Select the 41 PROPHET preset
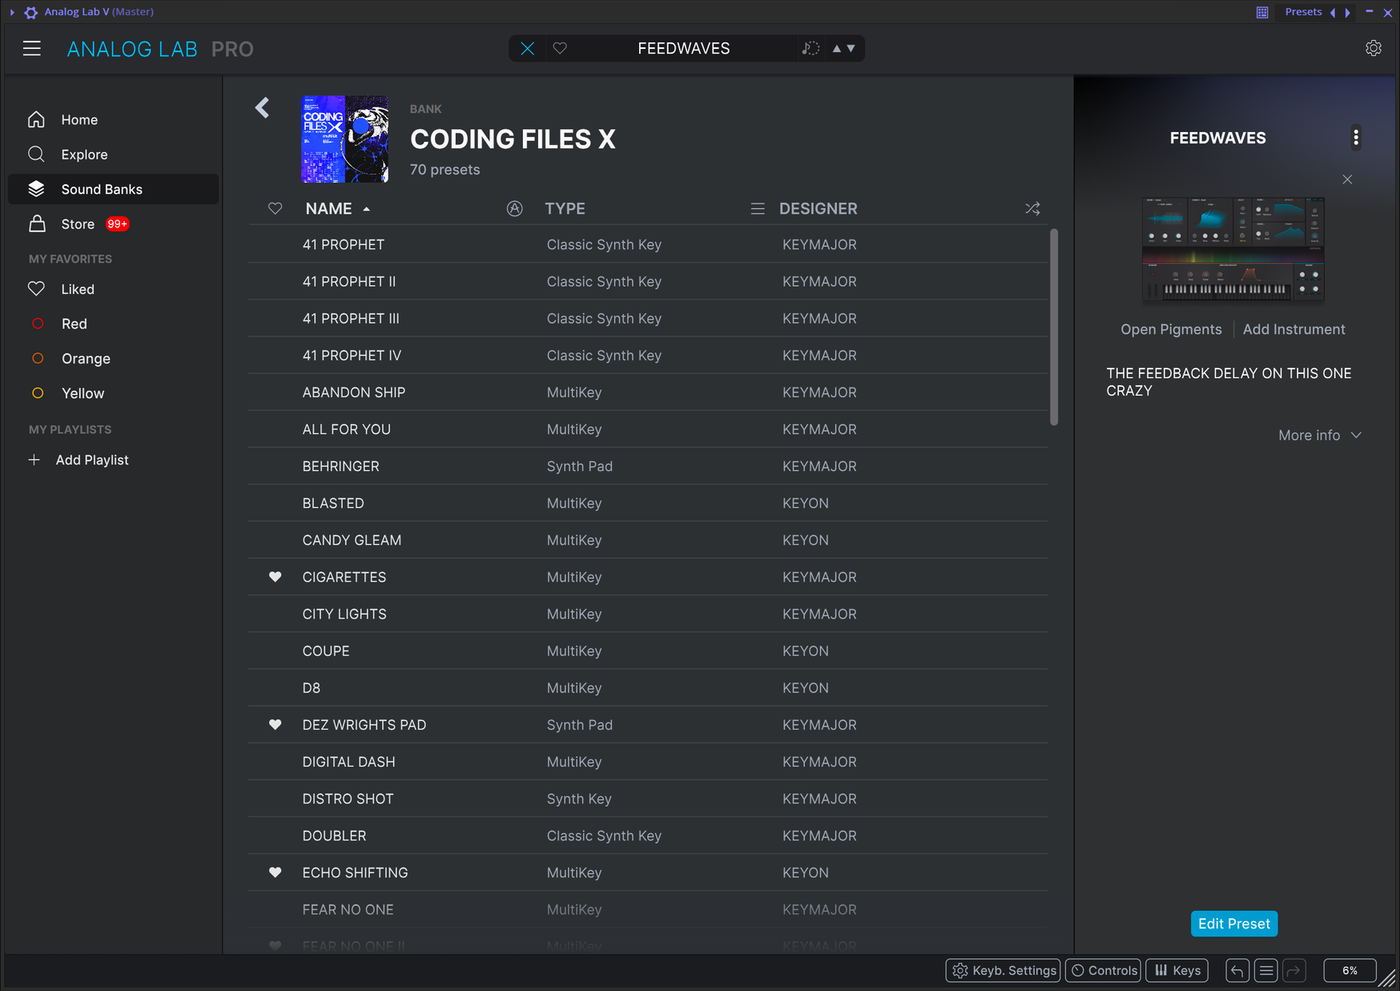The height and width of the screenshot is (991, 1400). [648, 245]
